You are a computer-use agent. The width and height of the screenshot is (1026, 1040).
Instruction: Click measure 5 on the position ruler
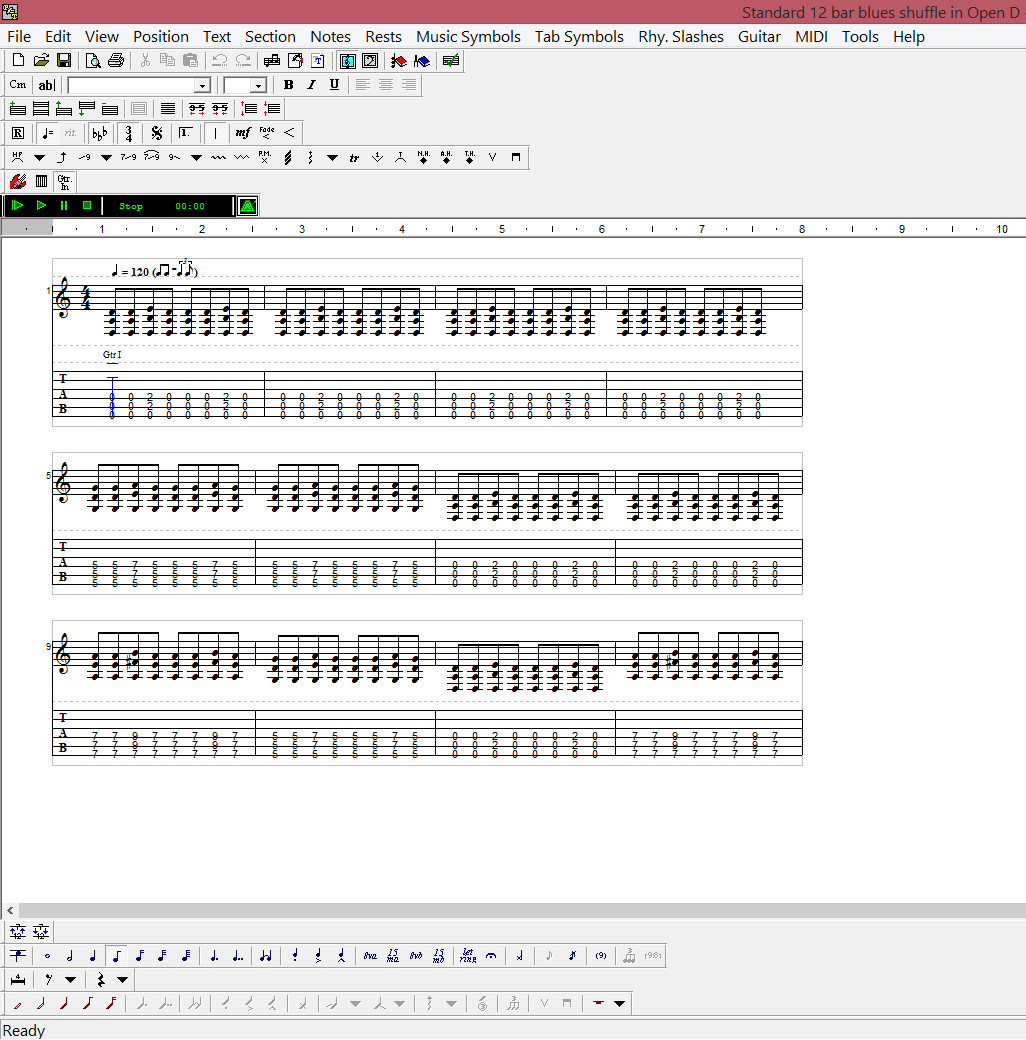[501, 228]
